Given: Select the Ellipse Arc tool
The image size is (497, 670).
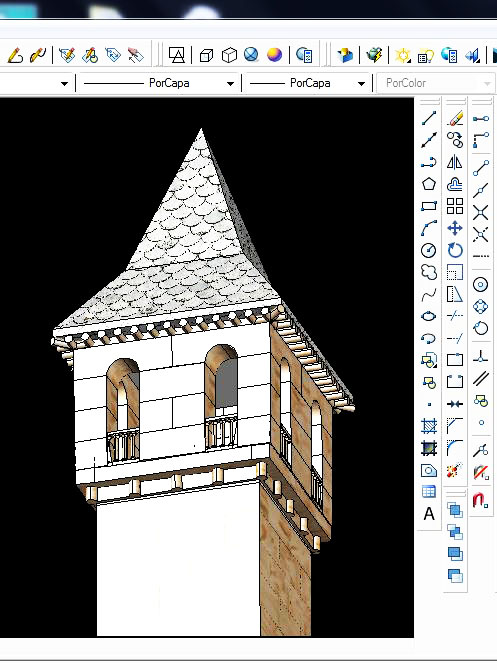Looking at the screenshot, I should (x=429, y=338).
